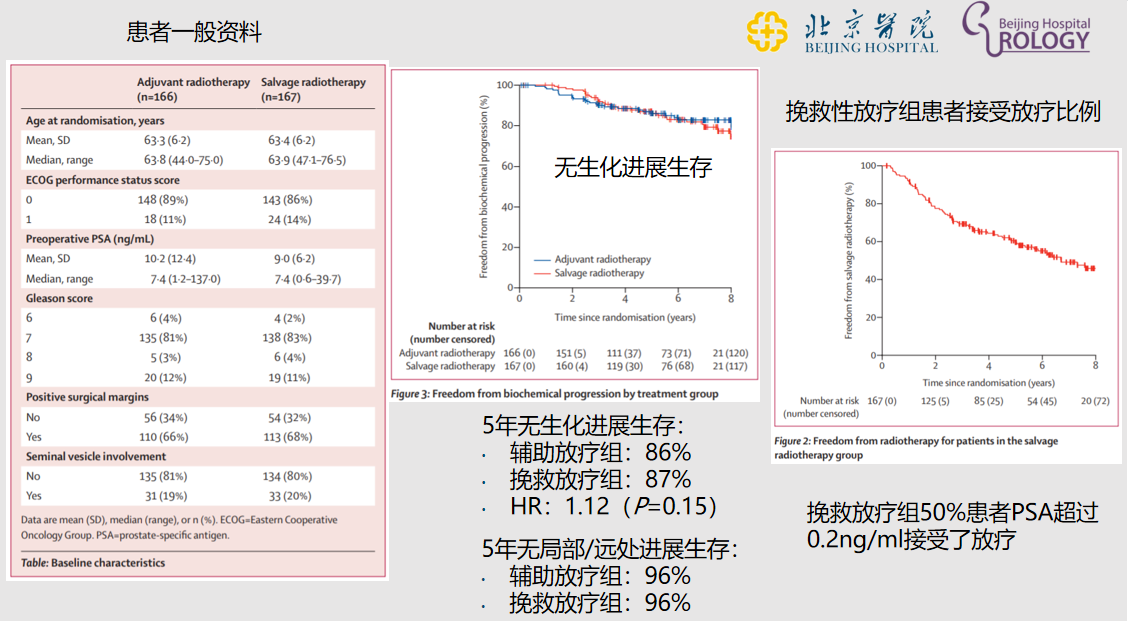The image size is (1128, 621).
Task: Click the bullet 辅助放疗组：96%
Action: click(x=600, y=576)
